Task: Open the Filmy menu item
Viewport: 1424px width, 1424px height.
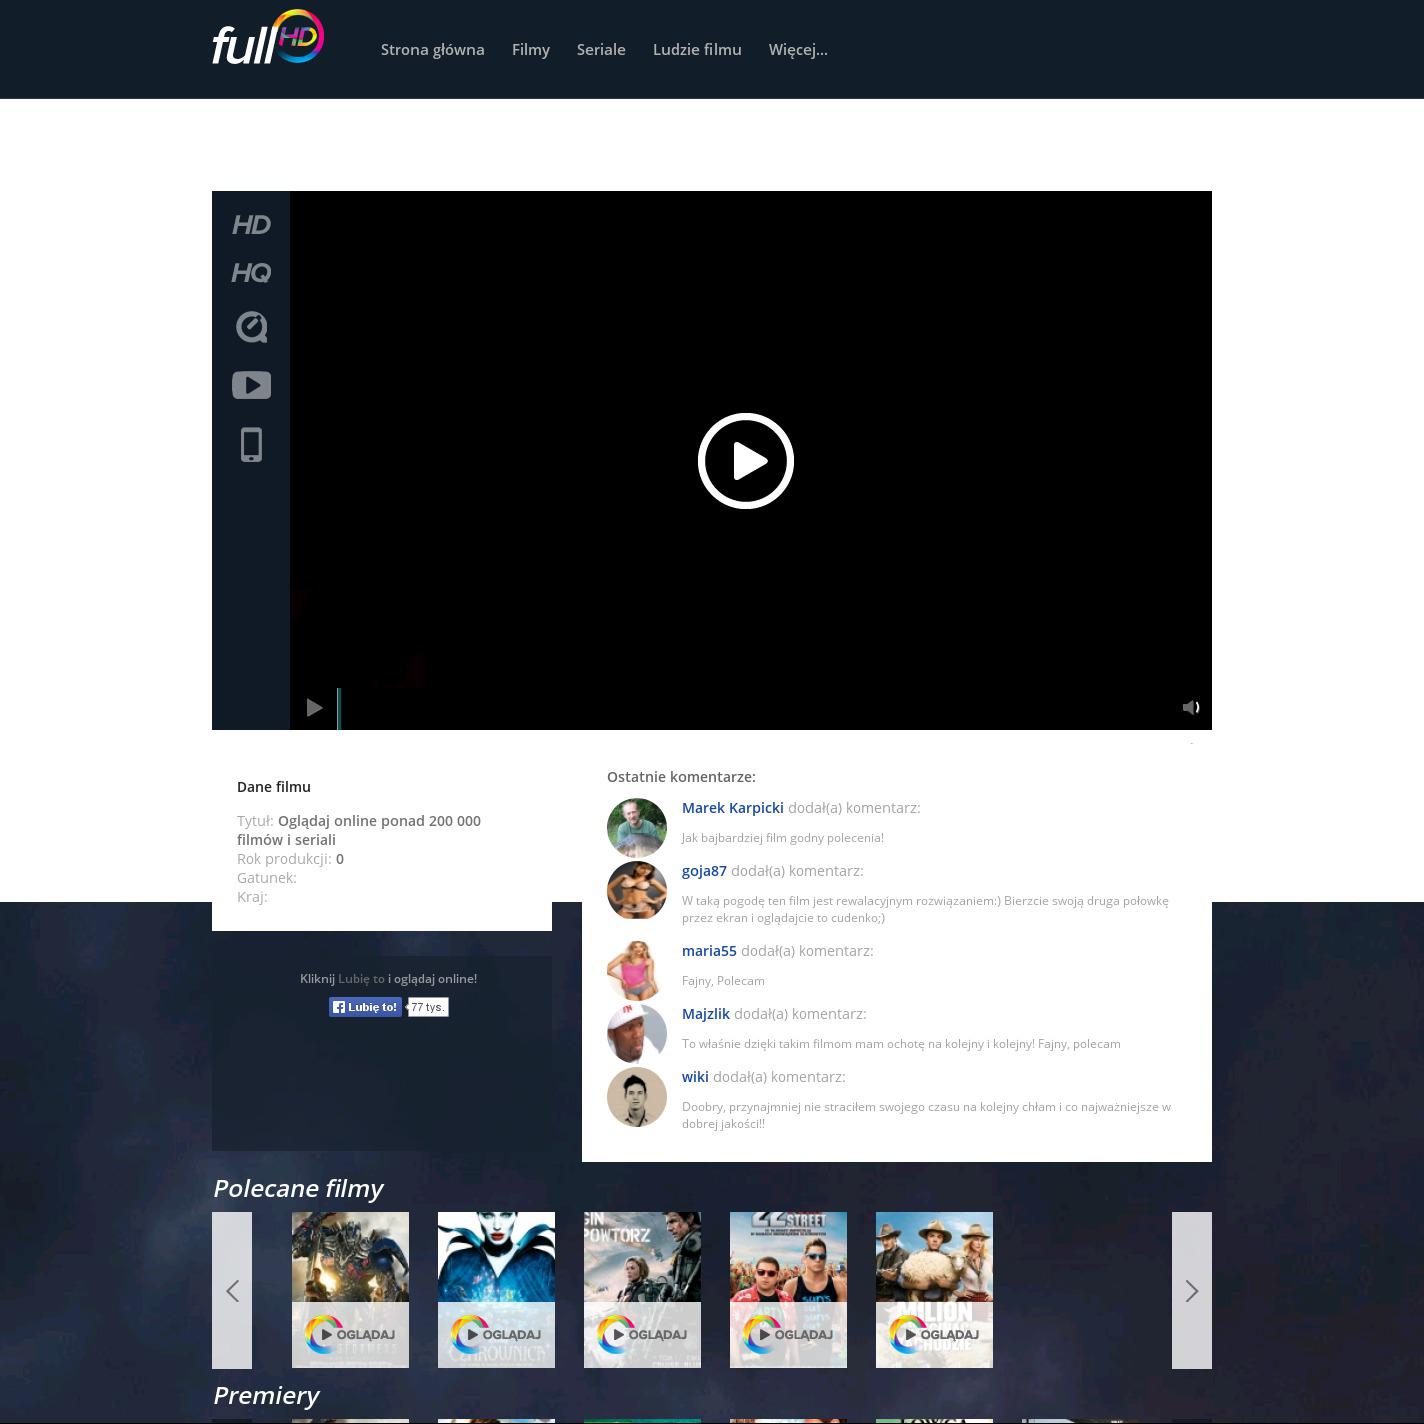Action: coord(530,50)
